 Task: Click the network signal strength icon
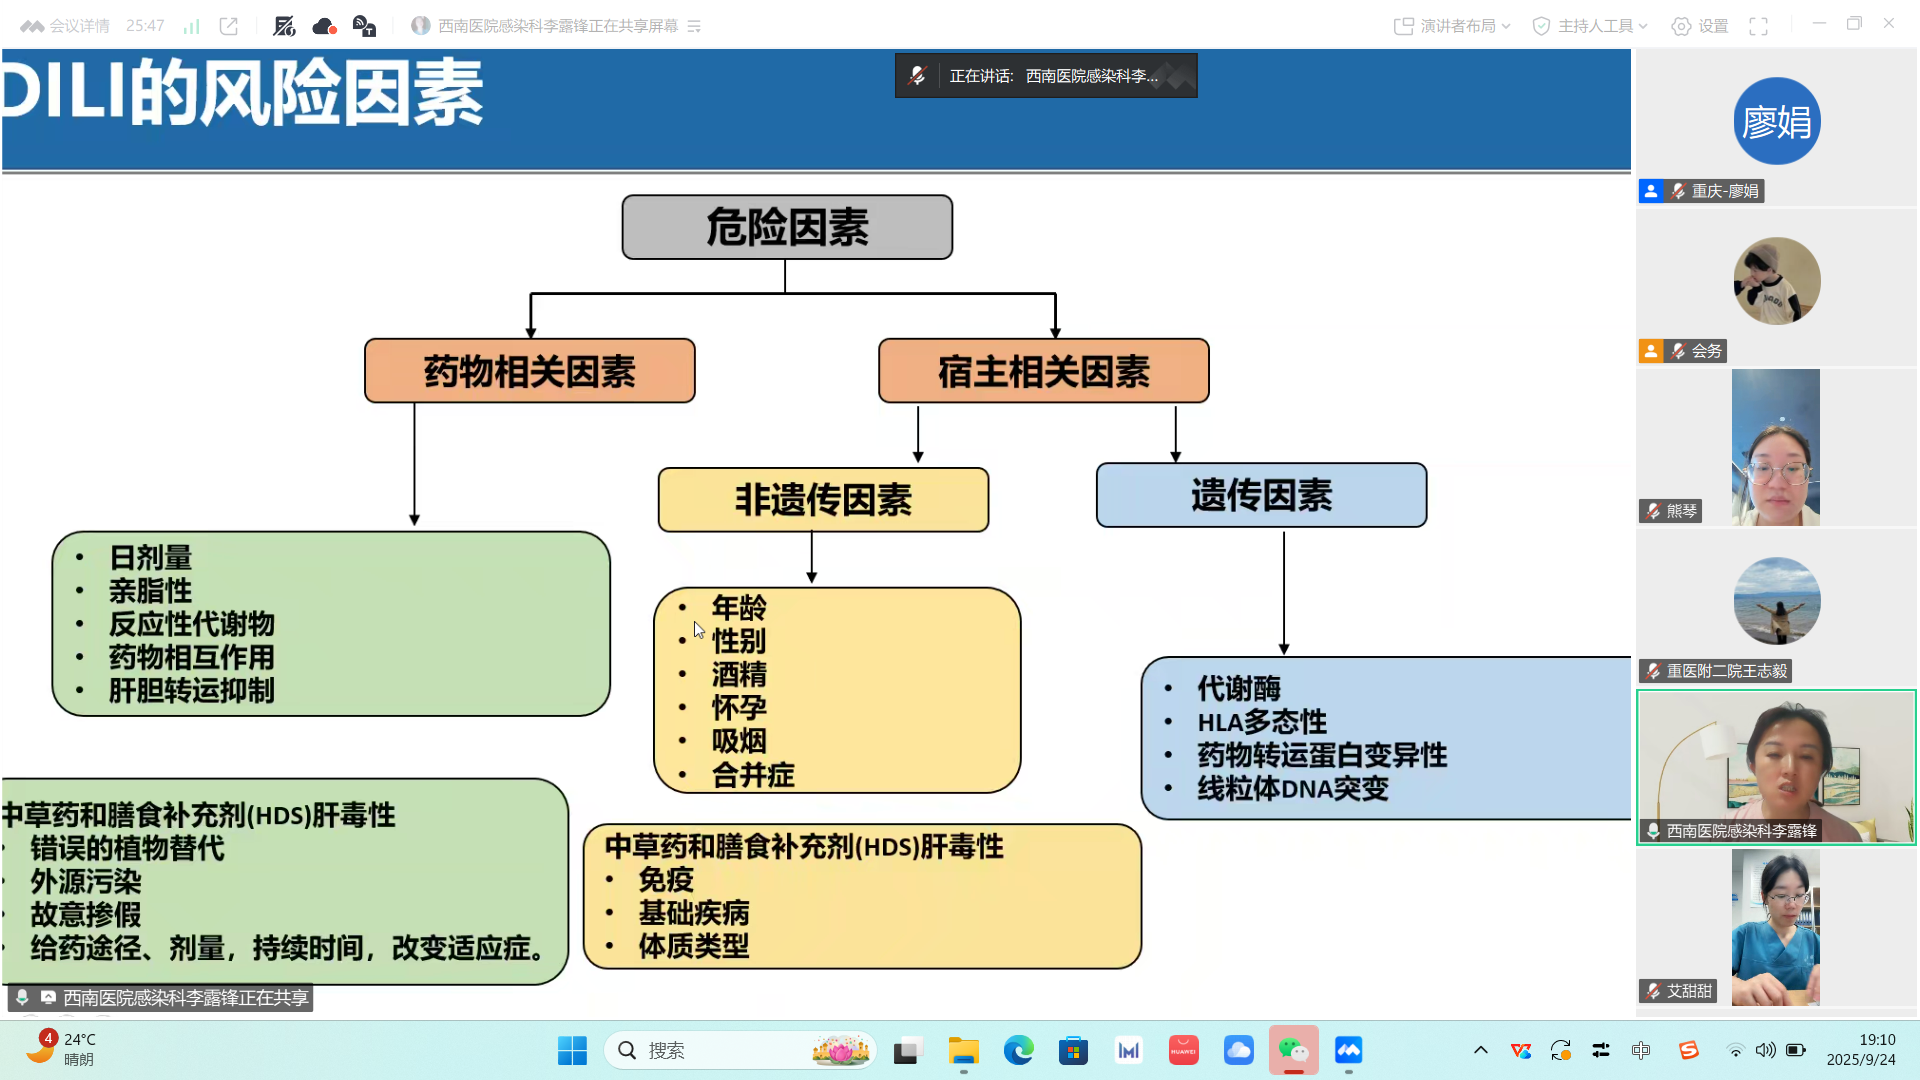(x=190, y=25)
